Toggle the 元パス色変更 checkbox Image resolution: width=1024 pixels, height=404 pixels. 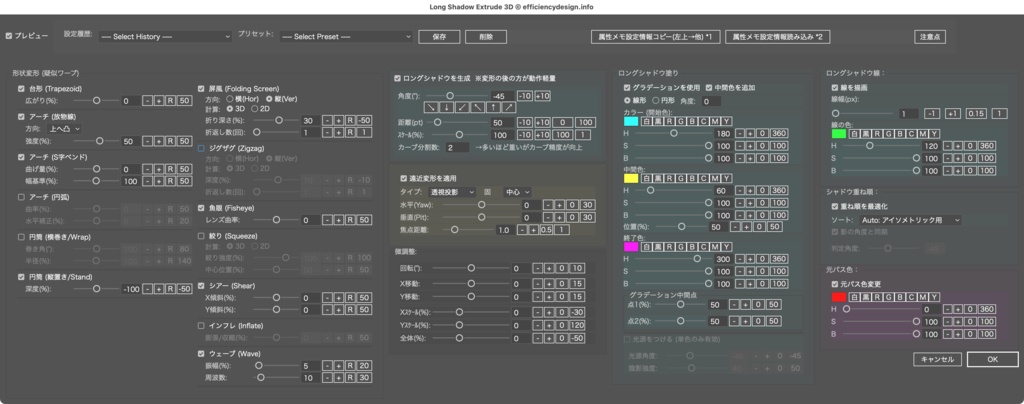835,285
